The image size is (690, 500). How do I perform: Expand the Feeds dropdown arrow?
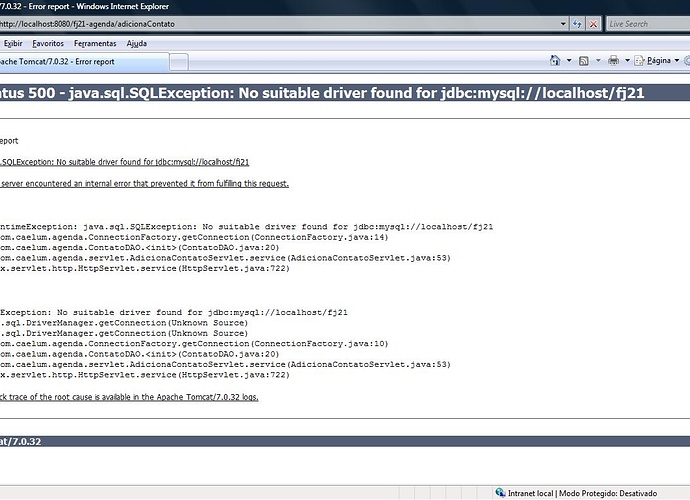click(598, 61)
